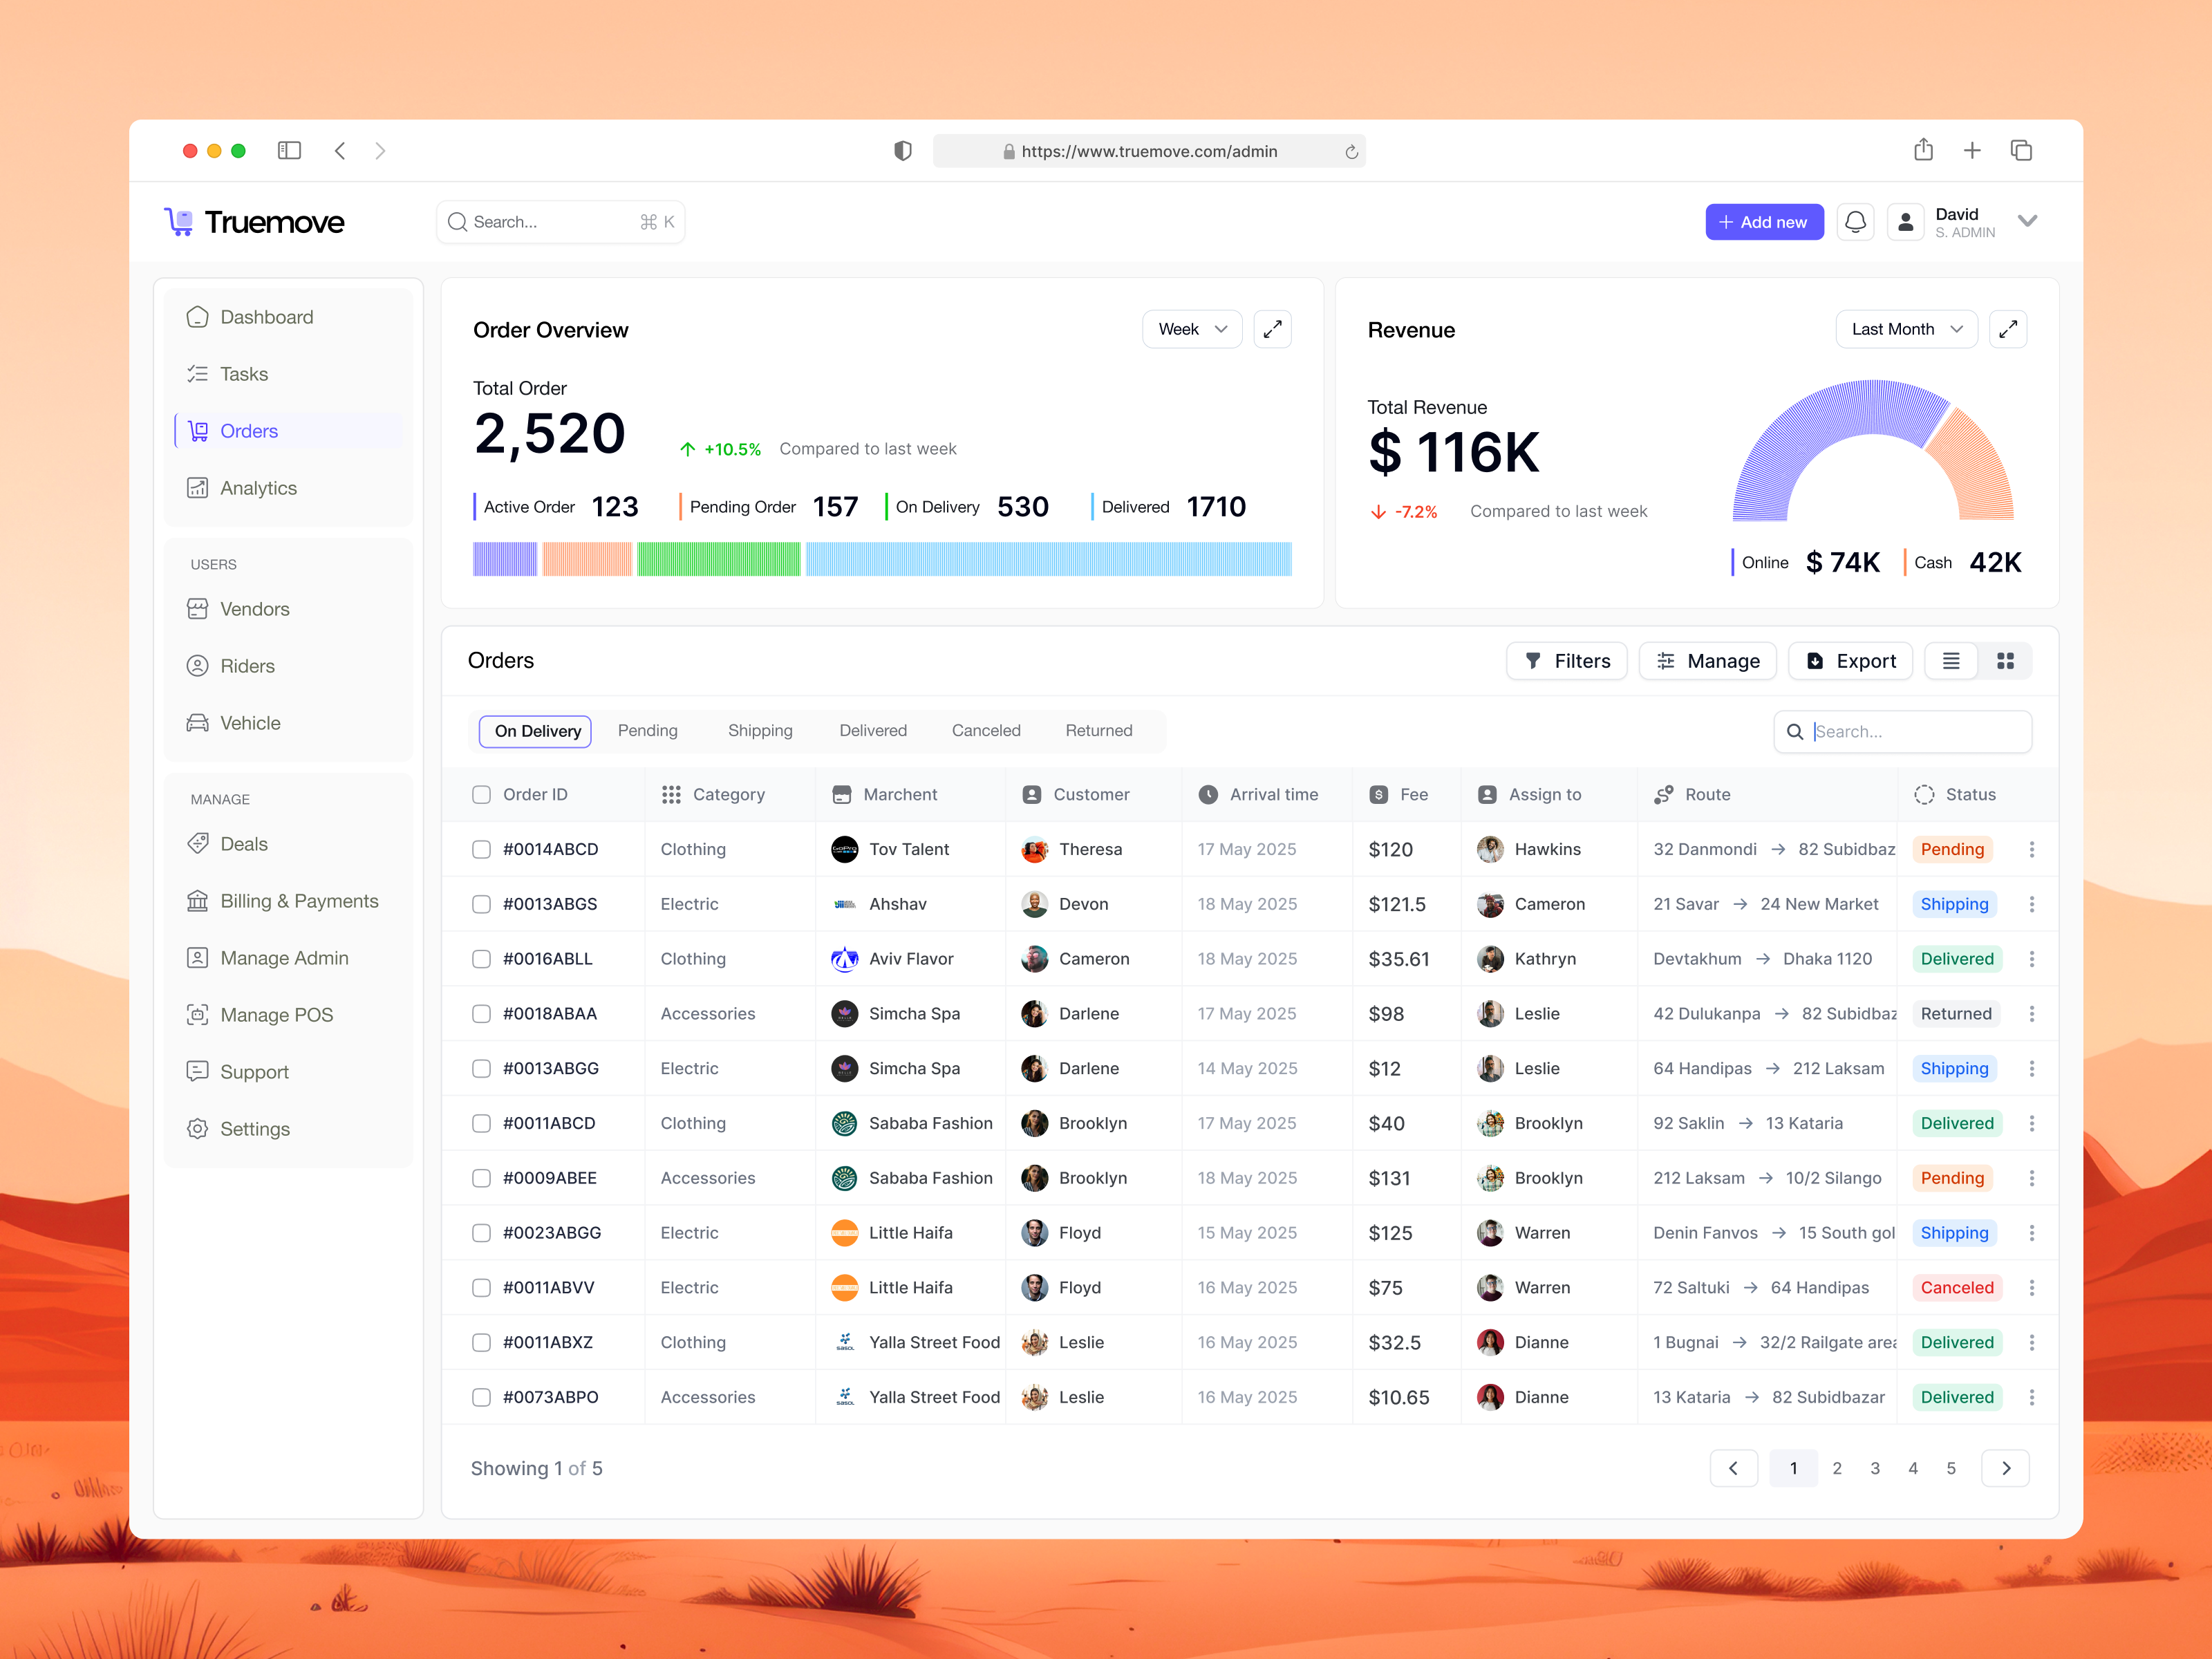Click the Vehicle icon in the Users section

click(198, 722)
